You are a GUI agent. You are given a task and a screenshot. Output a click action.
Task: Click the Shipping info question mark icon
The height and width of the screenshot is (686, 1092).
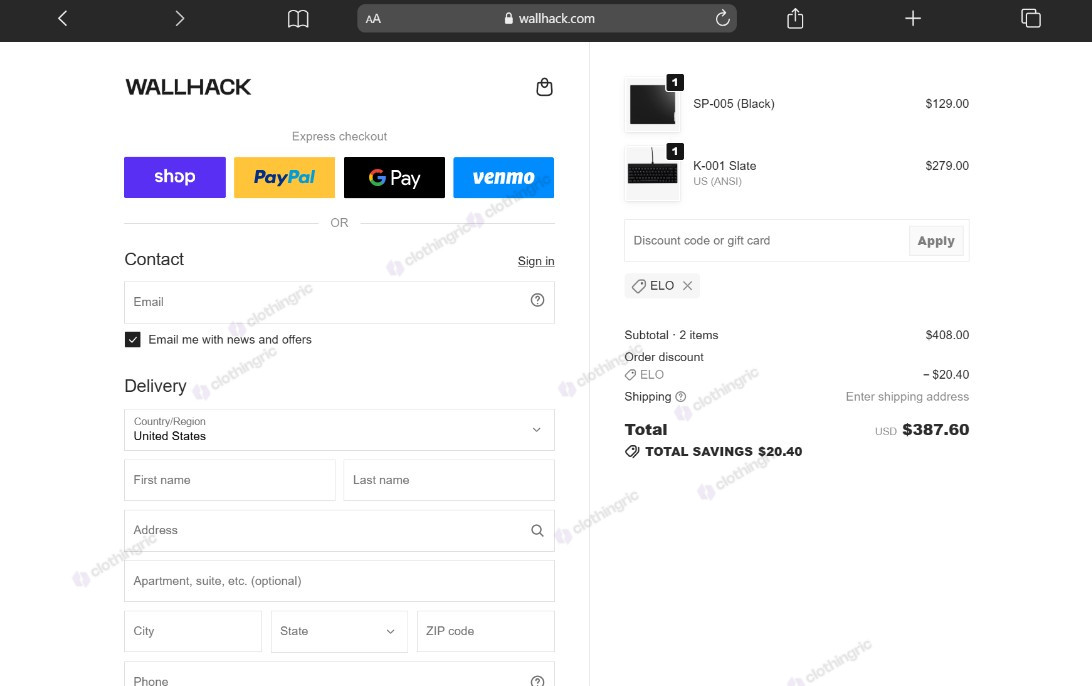[680, 396]
